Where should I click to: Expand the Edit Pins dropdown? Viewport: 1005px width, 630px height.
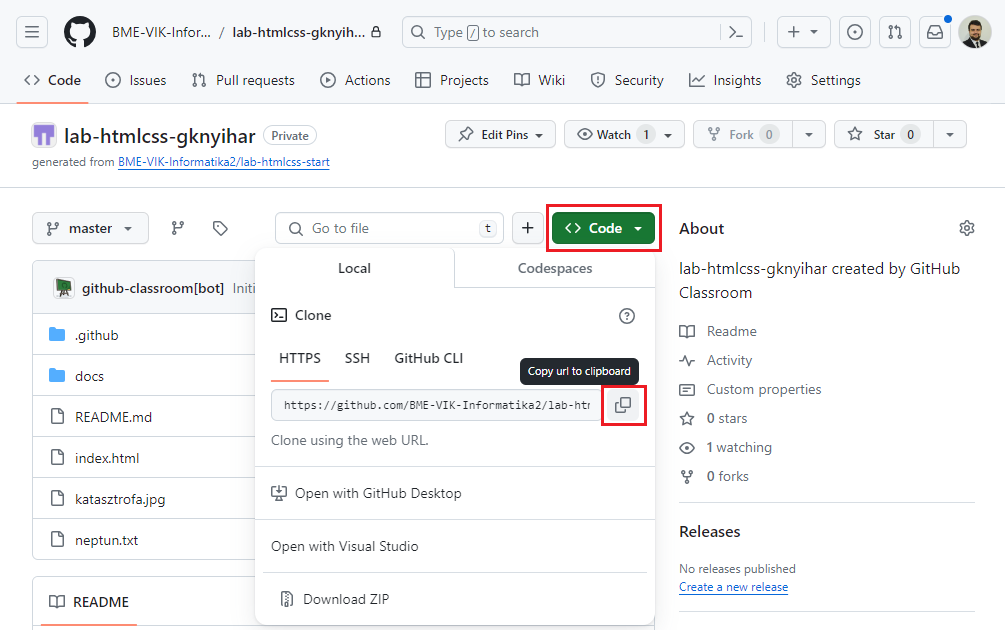coord(500,134)
